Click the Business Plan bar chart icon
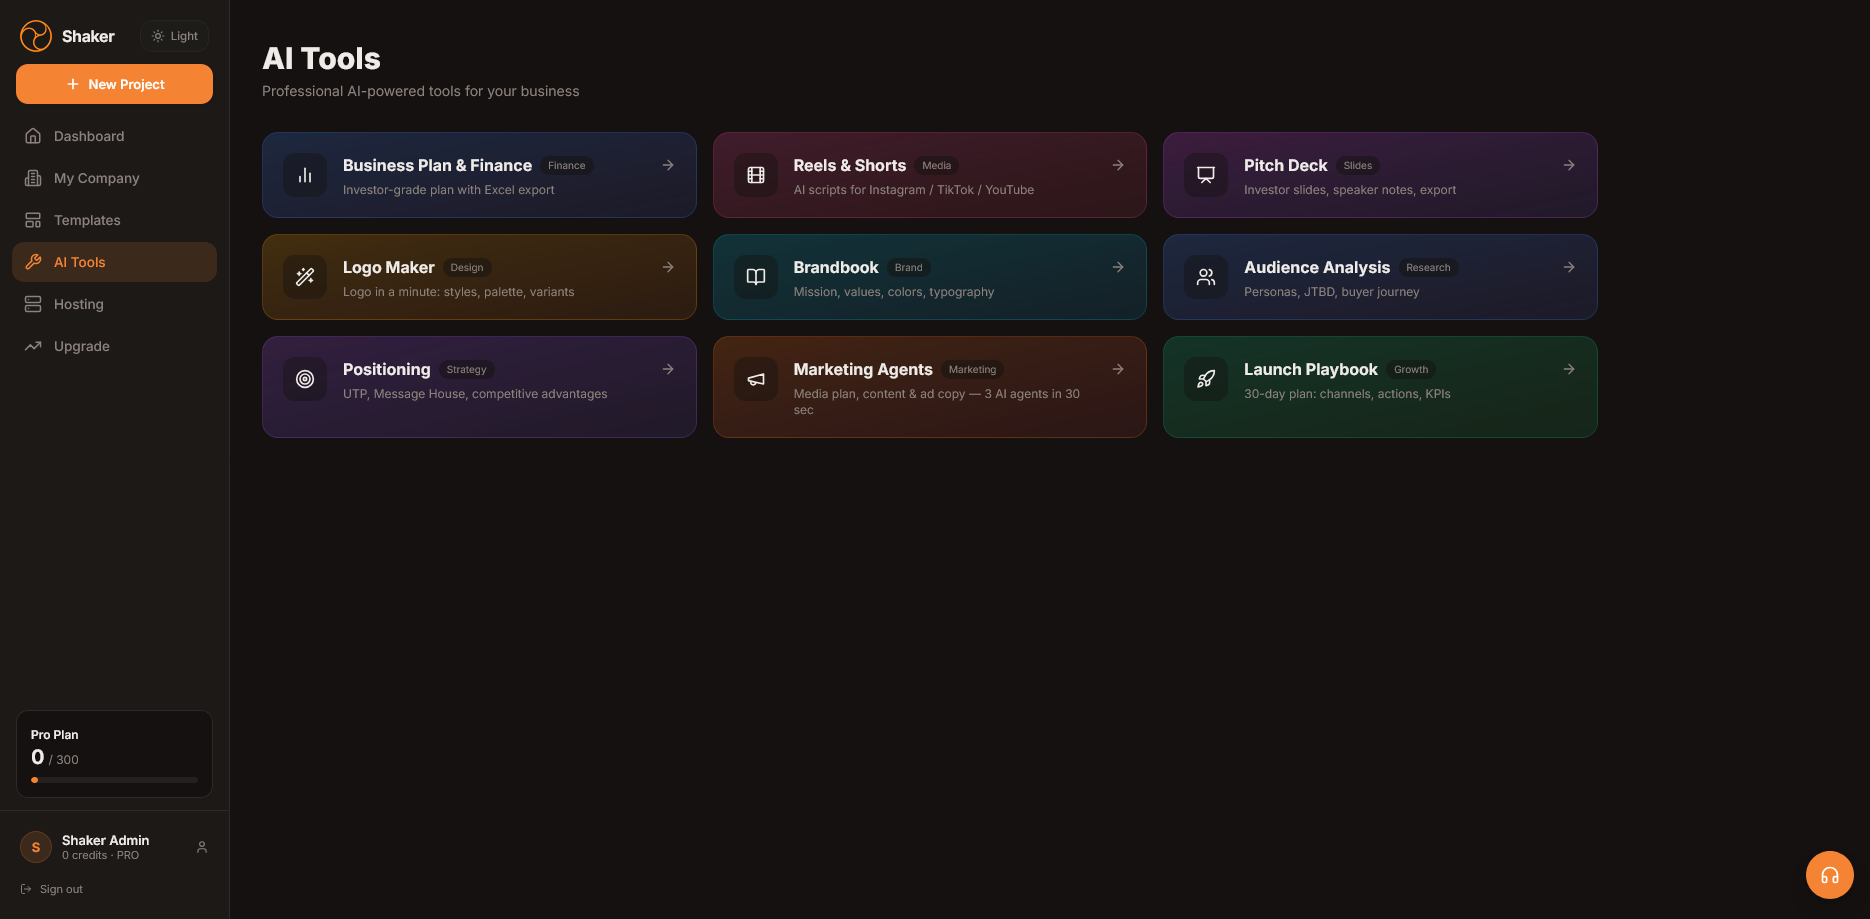 click(305, 175)
